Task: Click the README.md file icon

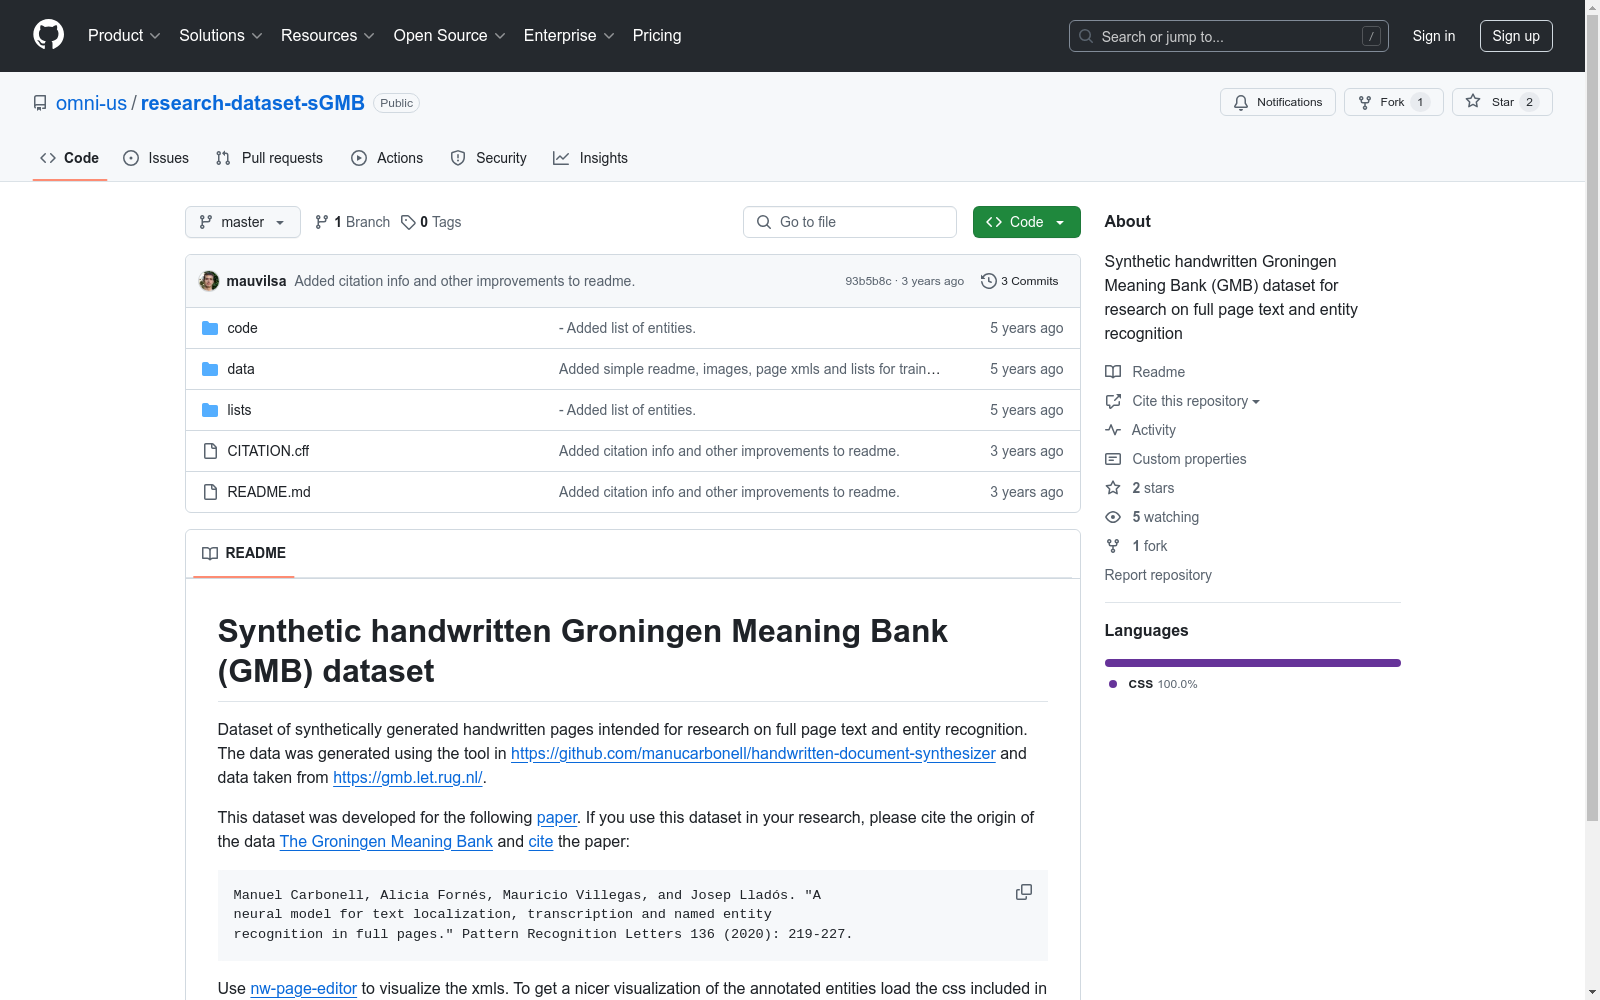Action: coord(210,492)
